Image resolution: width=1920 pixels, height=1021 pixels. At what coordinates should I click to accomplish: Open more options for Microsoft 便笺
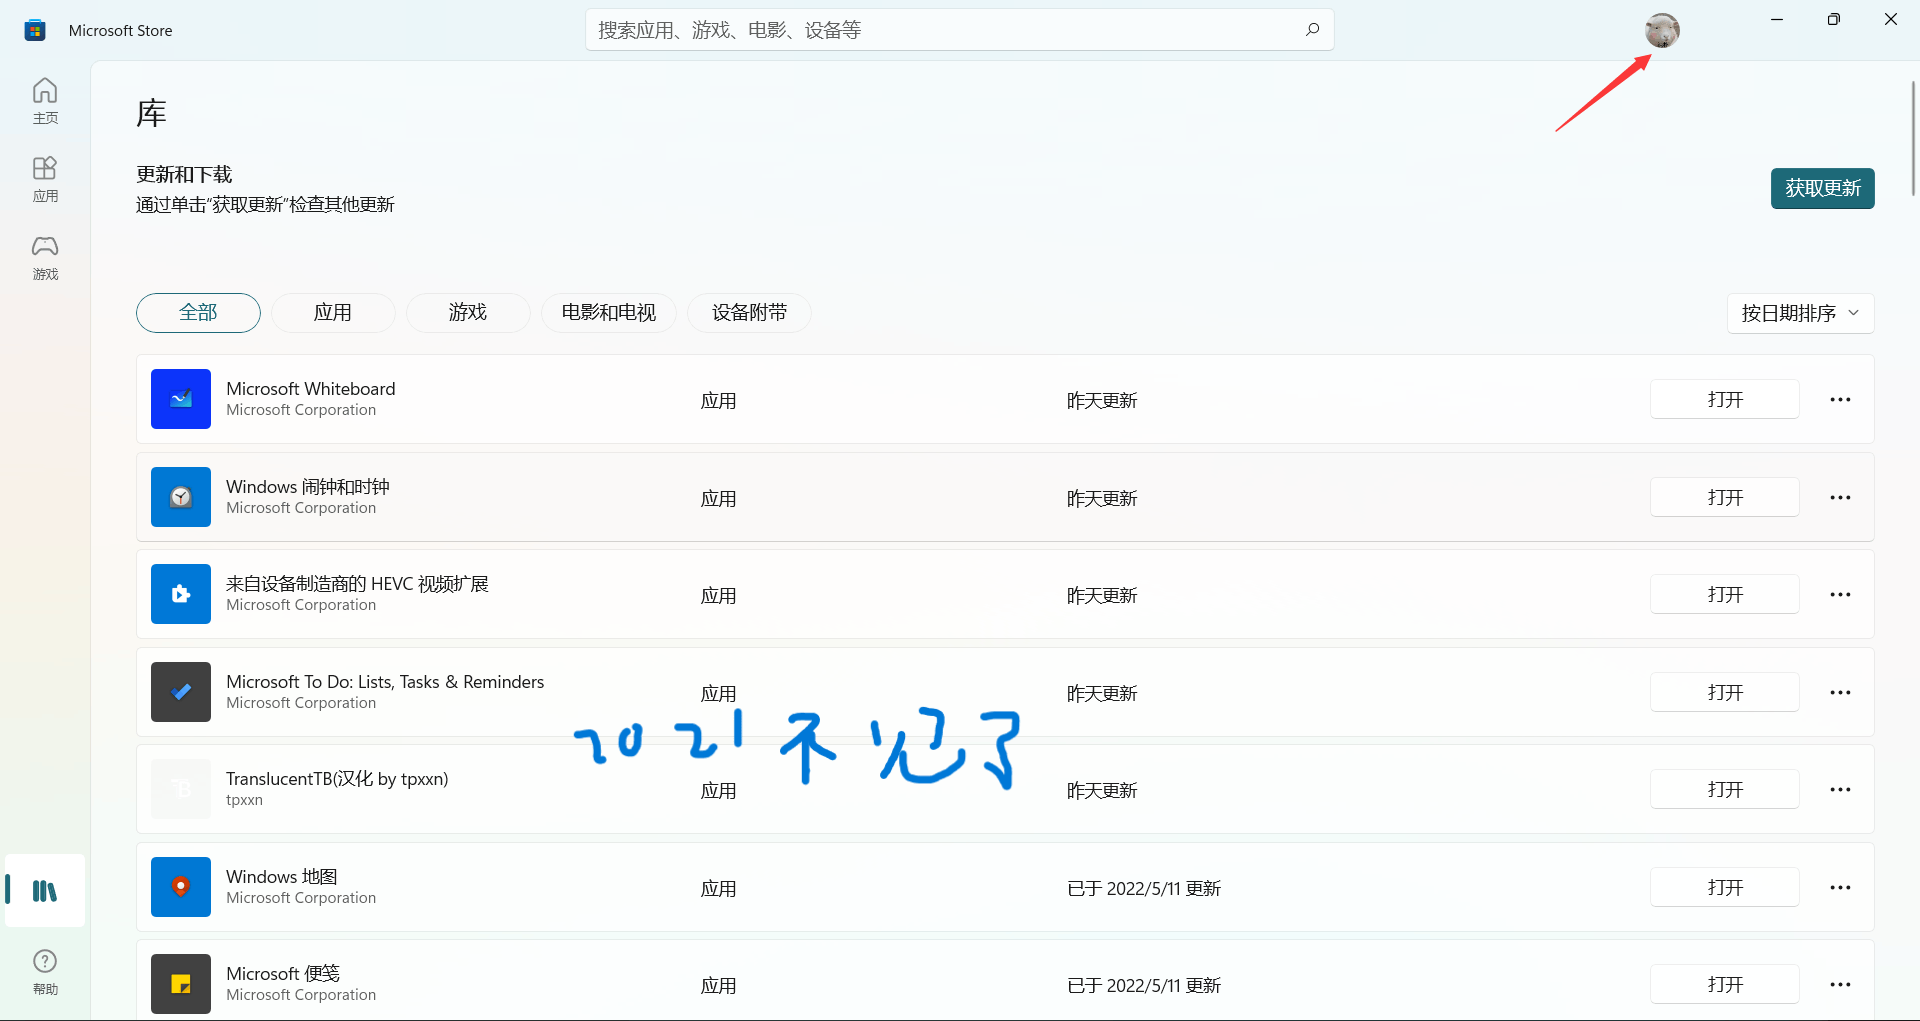(1840, 984)
